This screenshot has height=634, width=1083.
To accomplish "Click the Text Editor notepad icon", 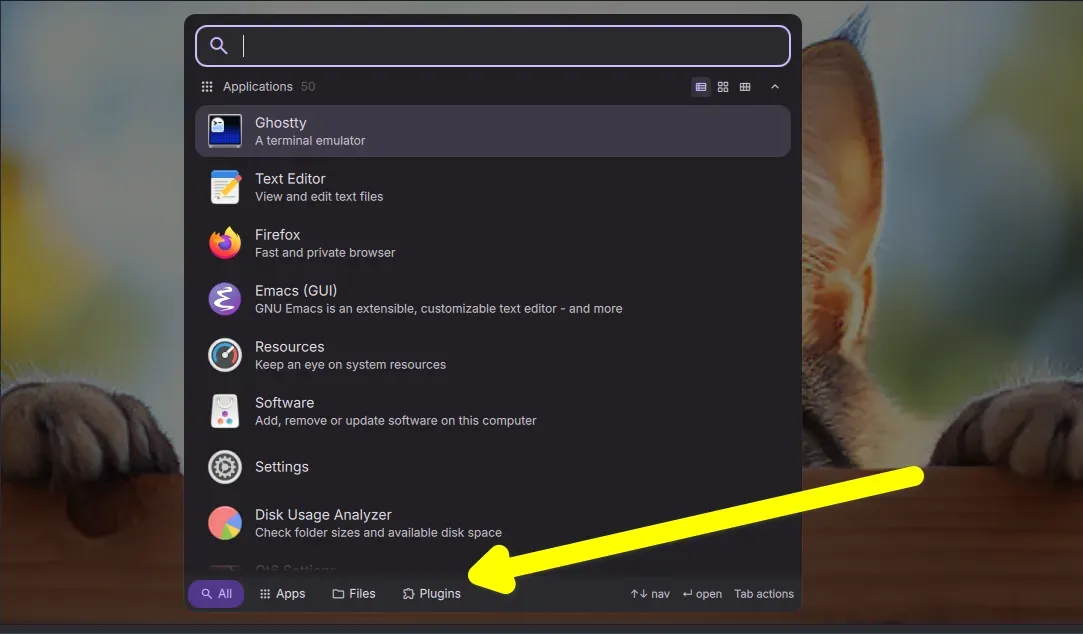I will click(x=225, y=187).
